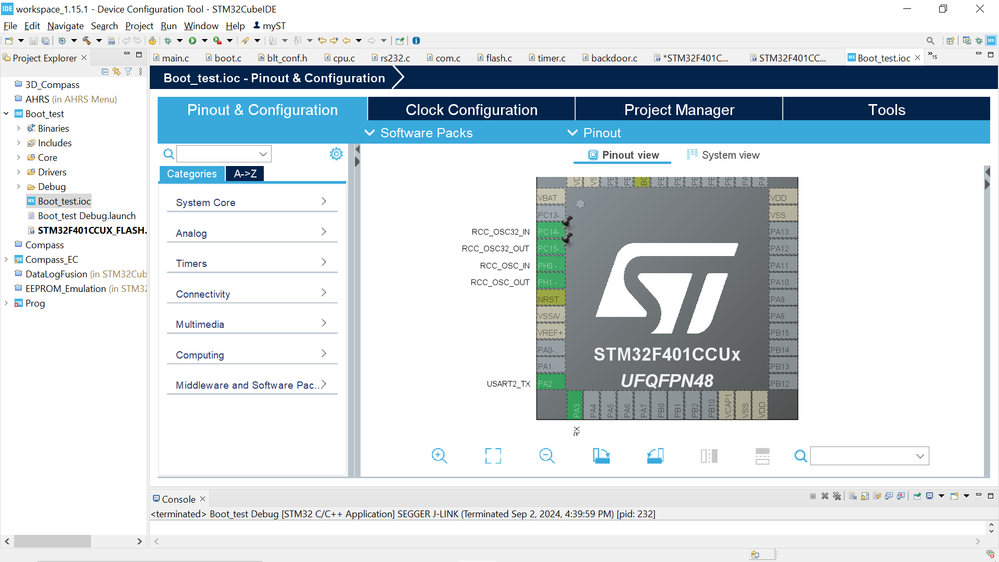Open the Project menu
The width and height of the screenshot is (999, 562).
pyautogui.click(x=139, y=25)
